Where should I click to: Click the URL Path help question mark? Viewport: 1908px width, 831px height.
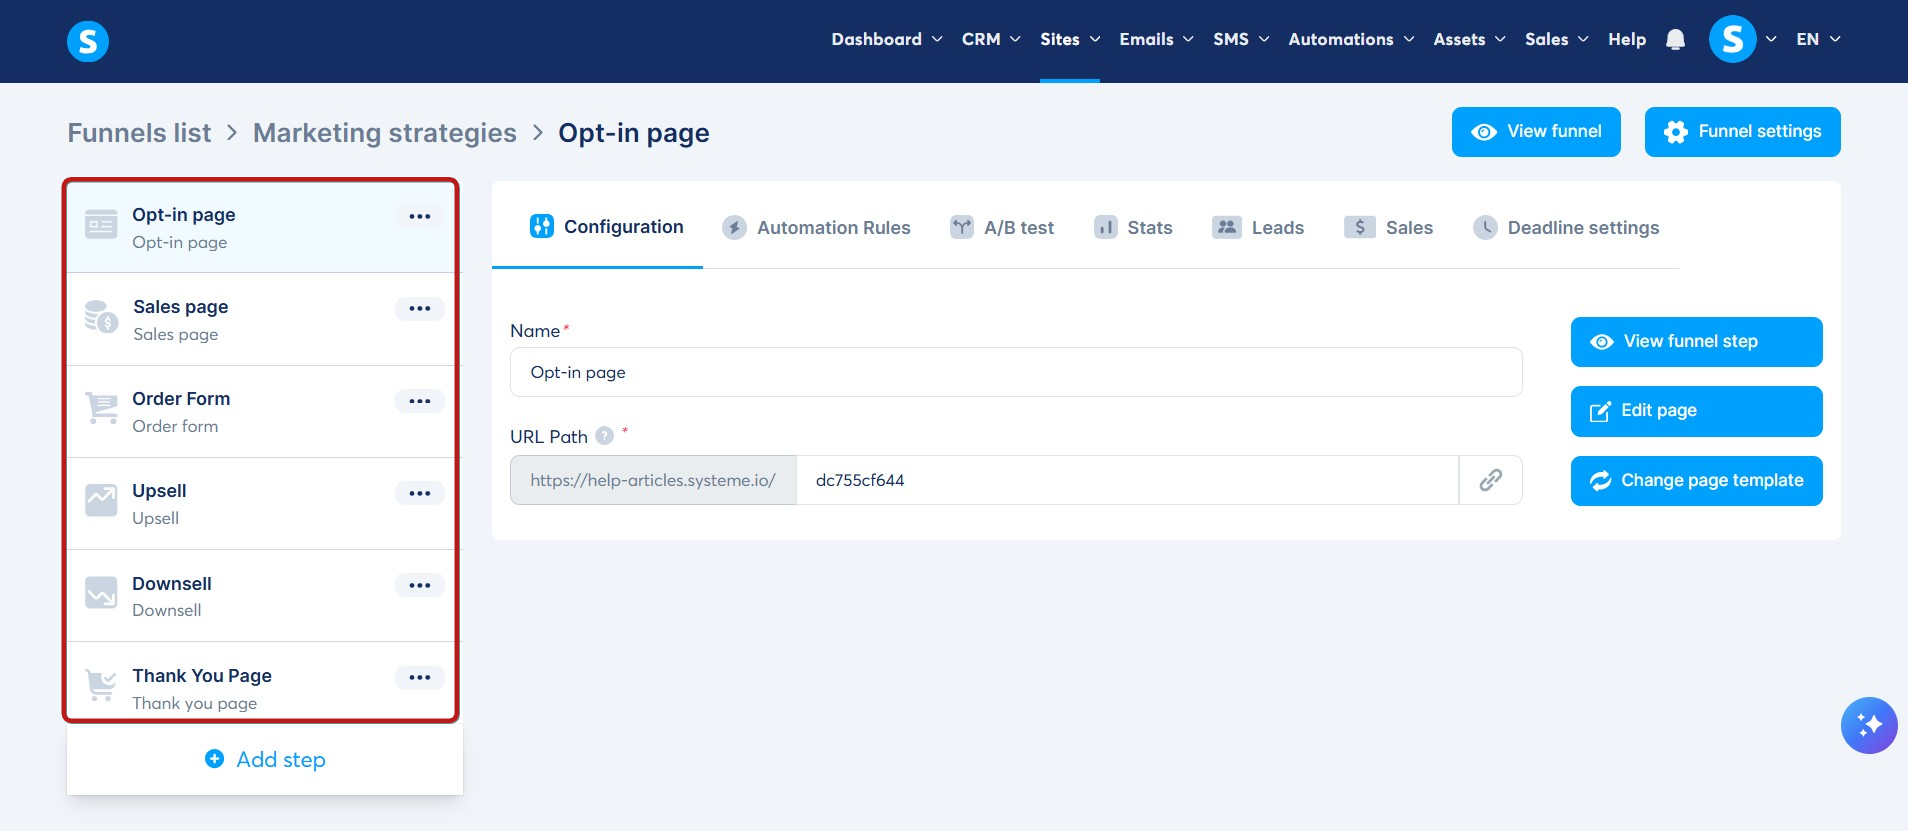click(x=604, y=436)
